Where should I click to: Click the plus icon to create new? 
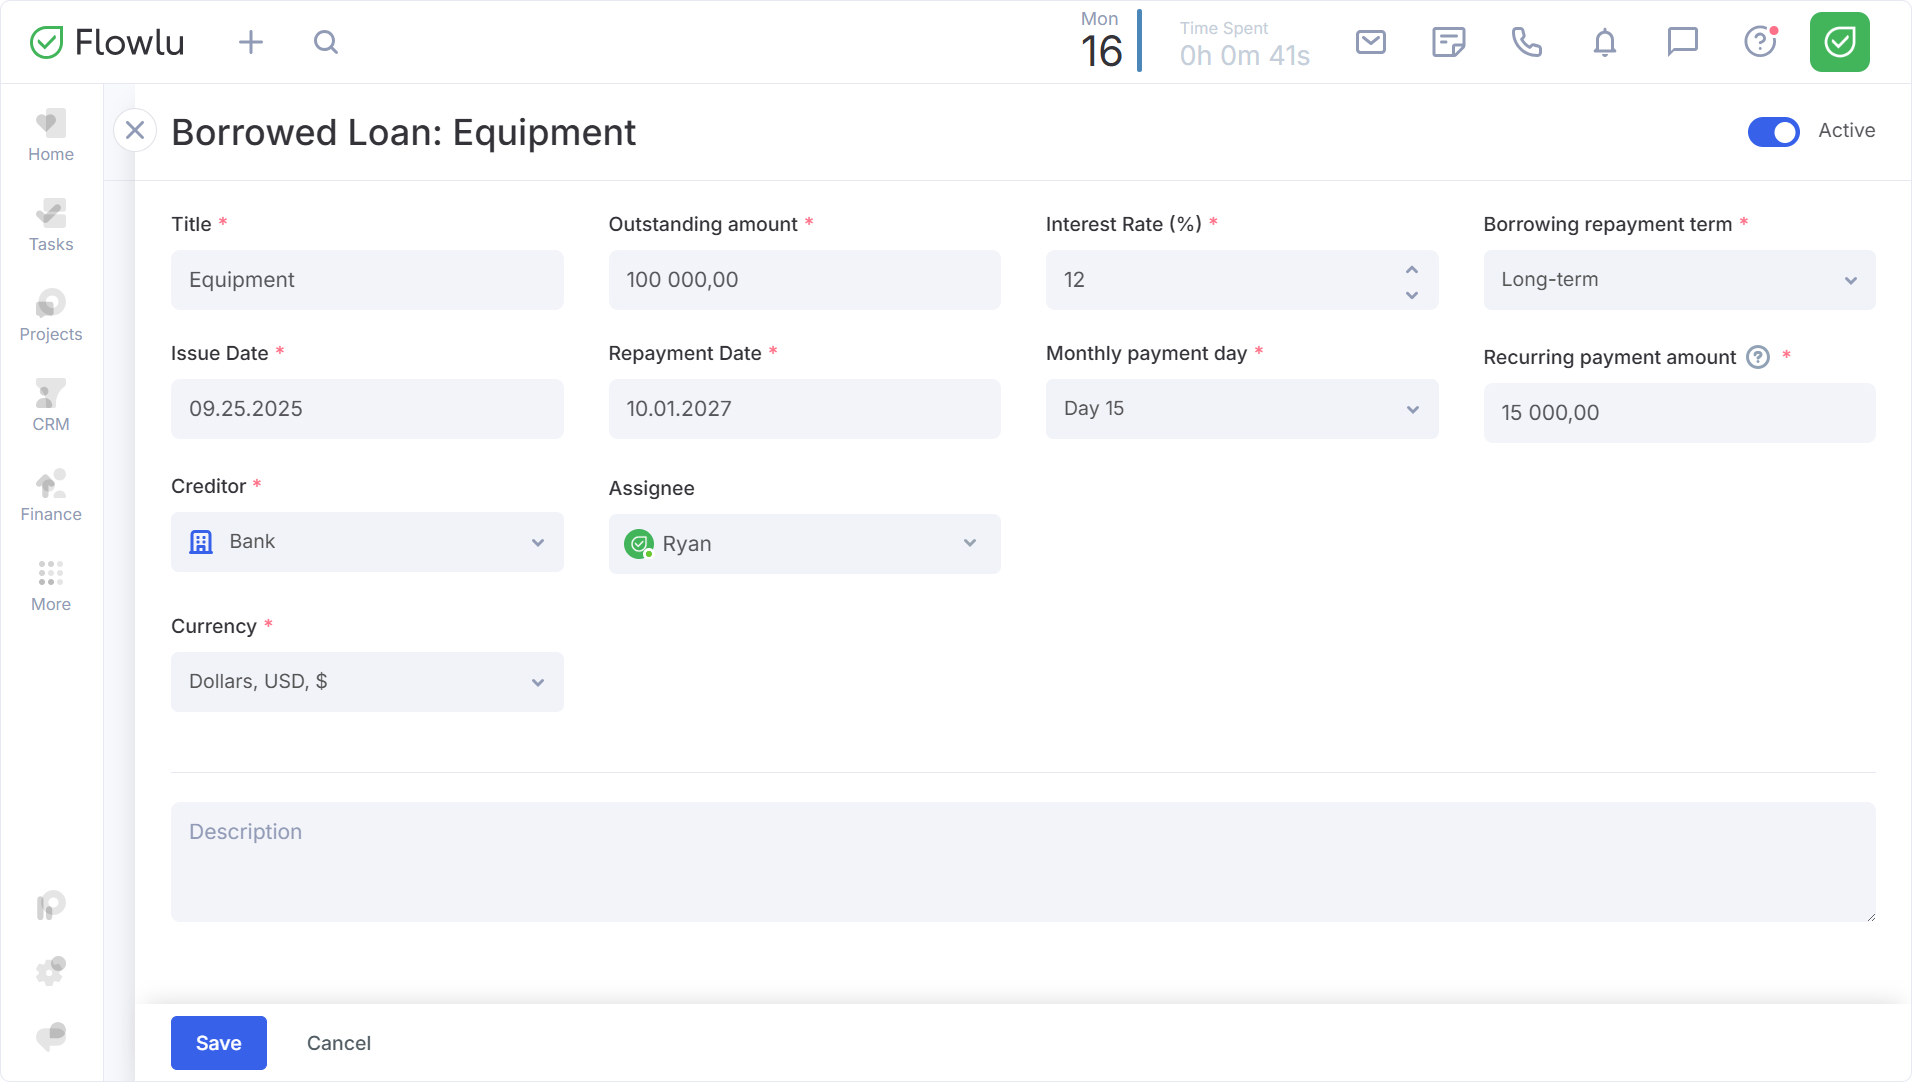click(251, 42)
